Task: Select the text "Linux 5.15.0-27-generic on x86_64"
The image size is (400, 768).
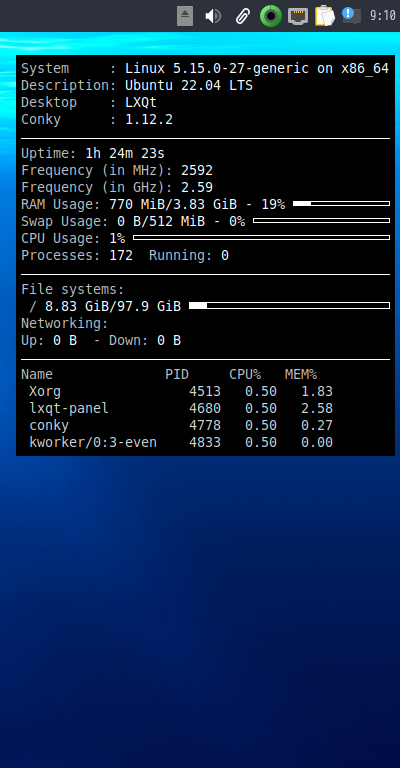Action: tap(257, 69)
